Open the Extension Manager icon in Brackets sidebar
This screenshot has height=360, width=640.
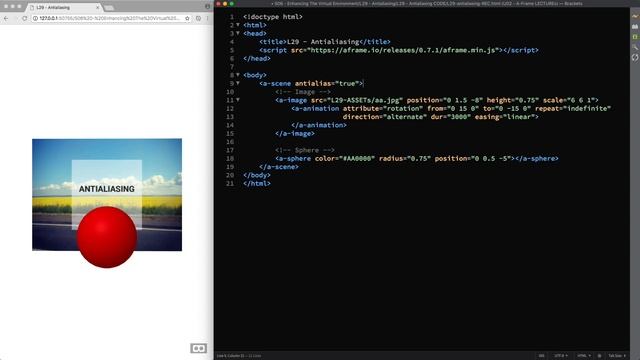click(x=635, y=27)
